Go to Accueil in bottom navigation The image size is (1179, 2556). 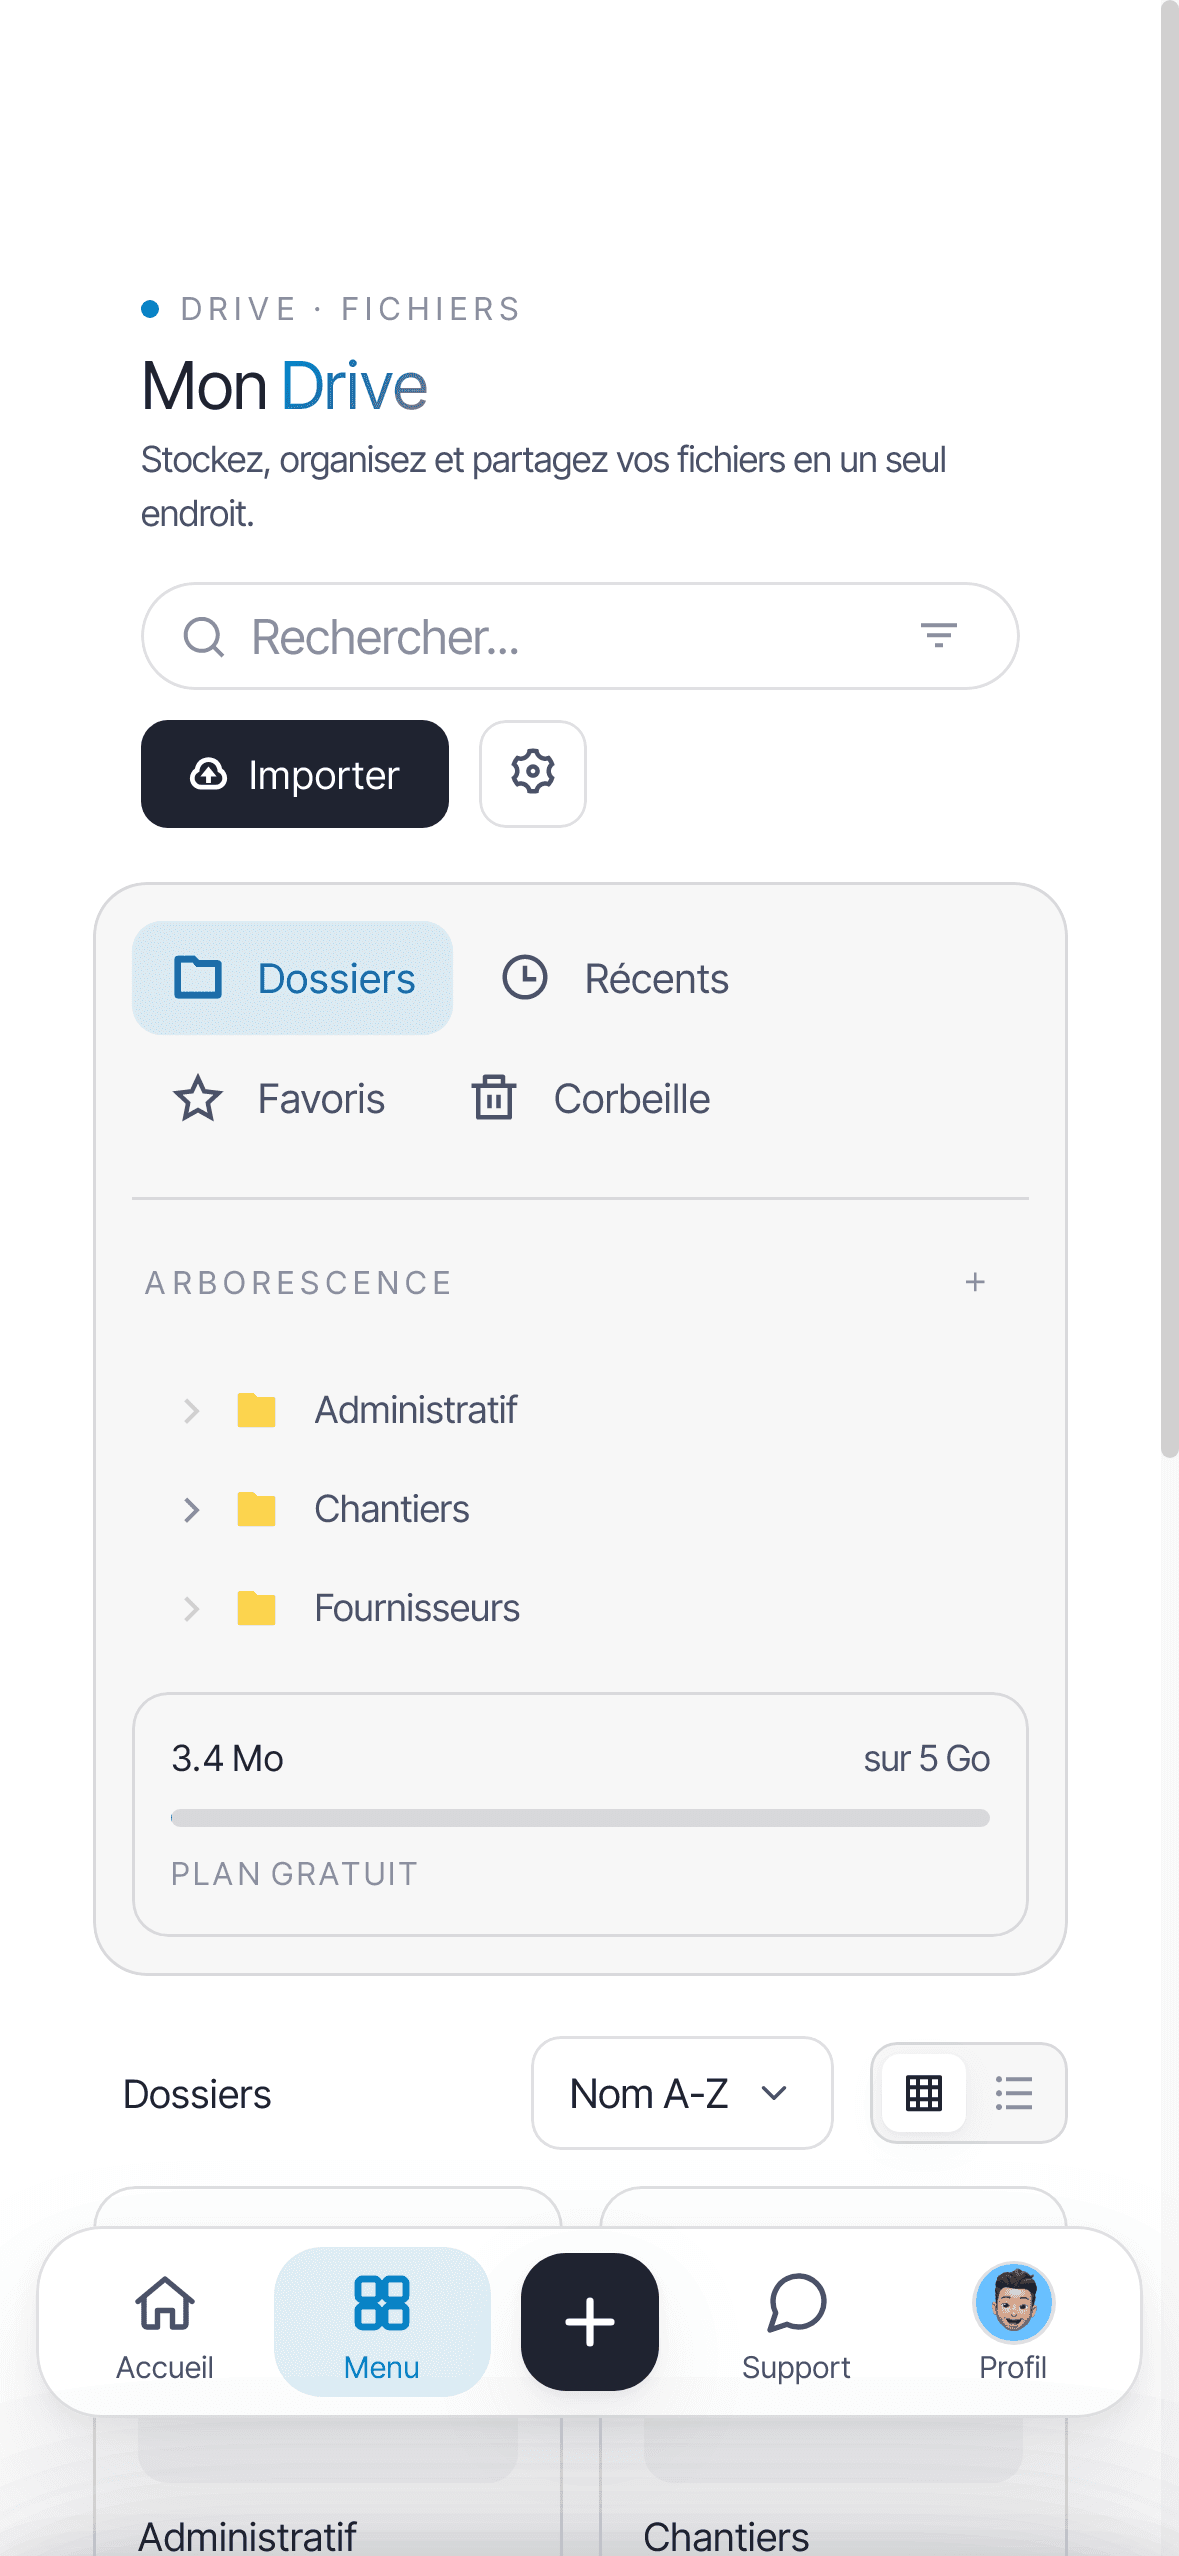(165, 2322)
